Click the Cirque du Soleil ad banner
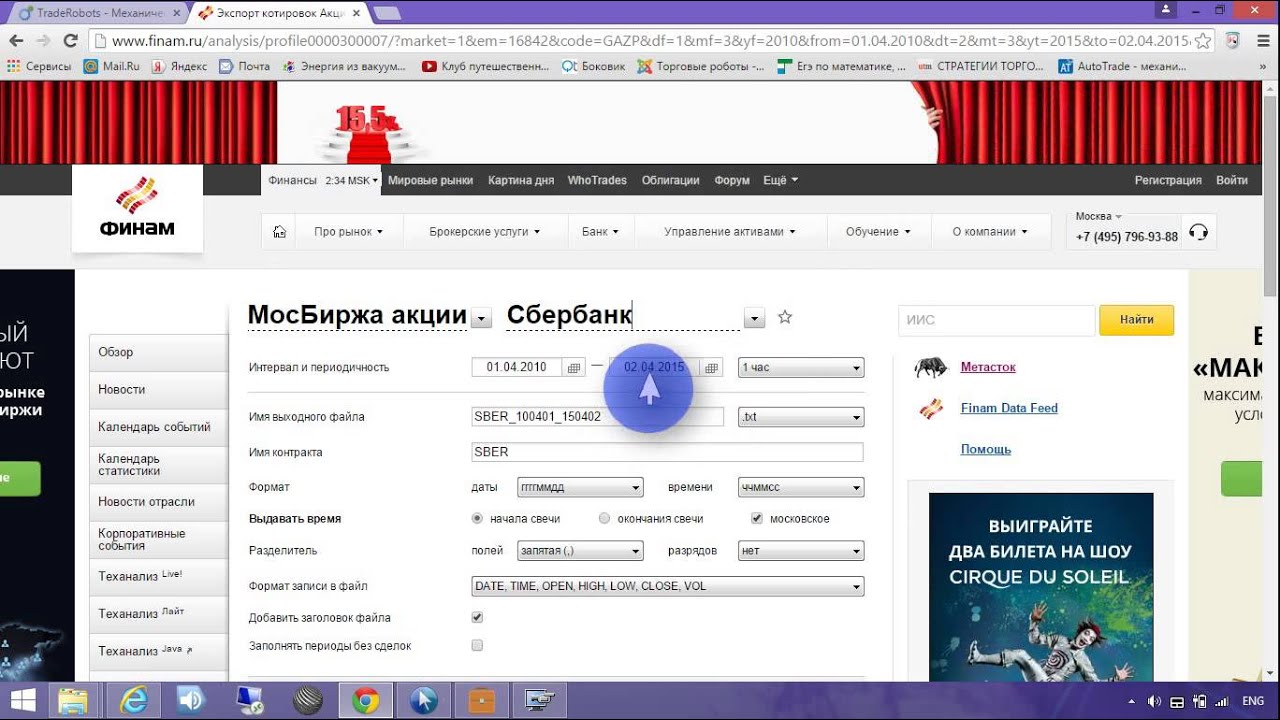1280x720 pixels. click(1040, 587)
